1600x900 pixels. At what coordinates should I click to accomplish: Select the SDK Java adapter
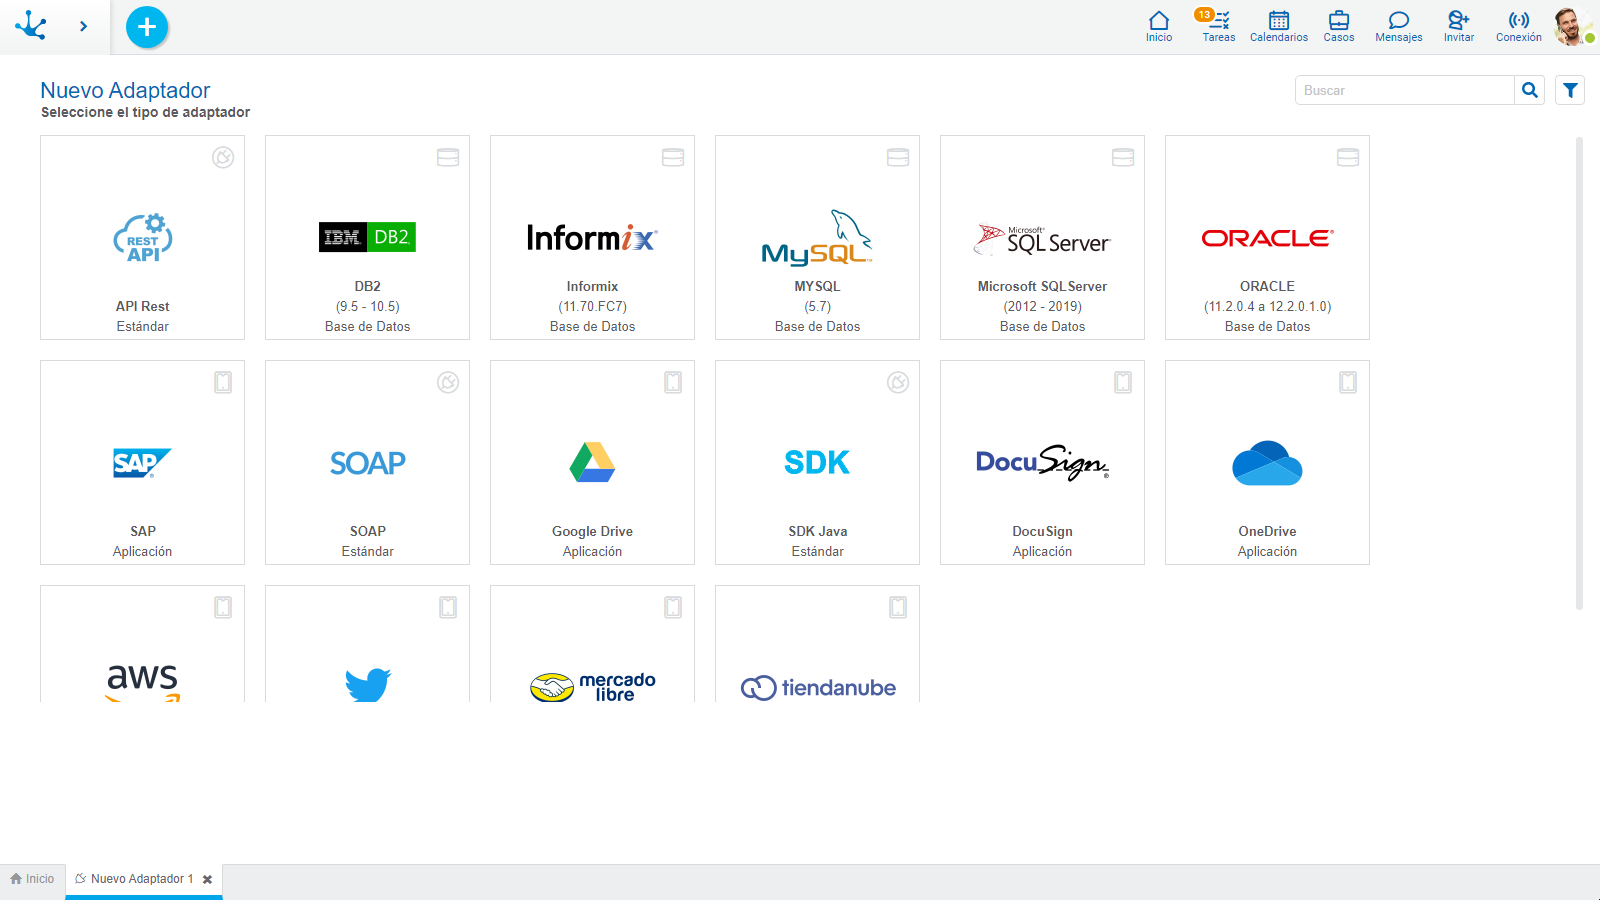click(x=817, y=463)
